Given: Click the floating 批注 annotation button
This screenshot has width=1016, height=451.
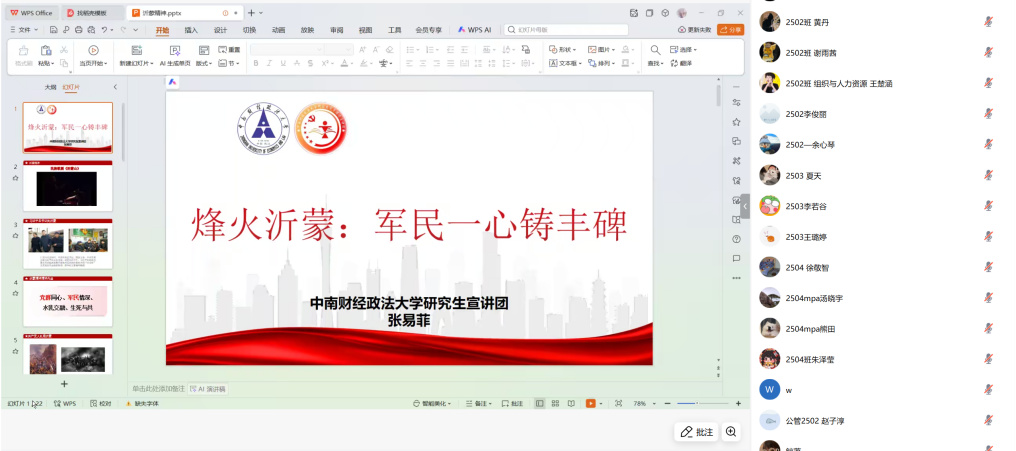Looking at the screenshot, I should (x=697, y=432).
